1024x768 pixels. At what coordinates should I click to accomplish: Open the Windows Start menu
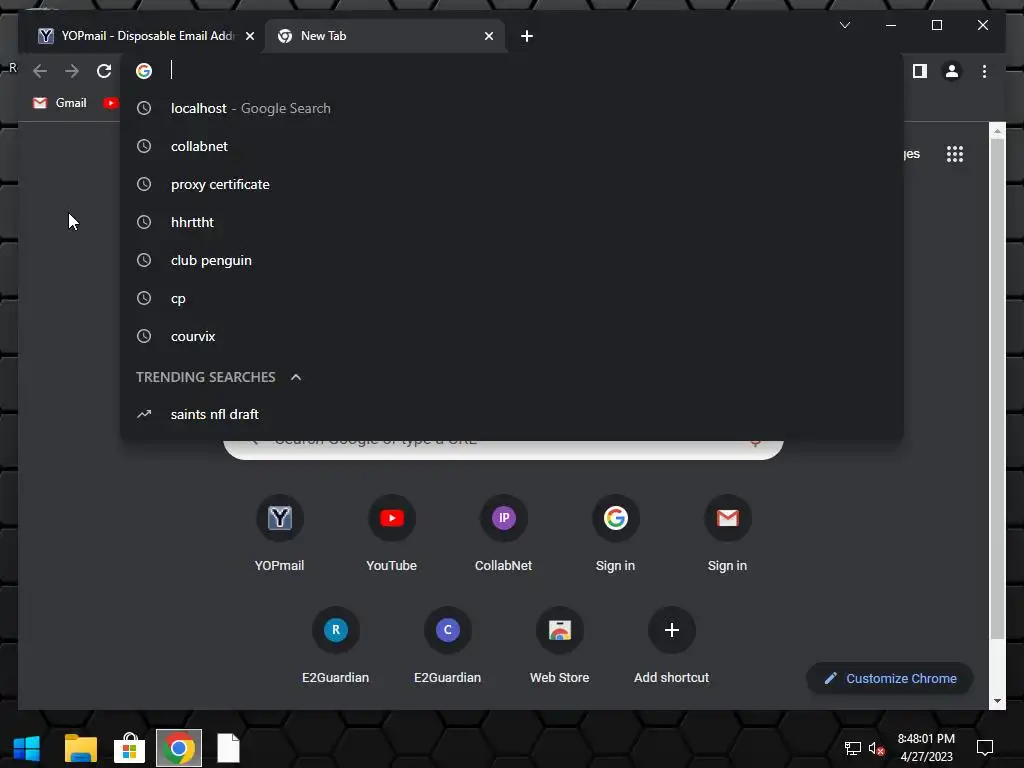pyautogui.click(x=27, y=748)
